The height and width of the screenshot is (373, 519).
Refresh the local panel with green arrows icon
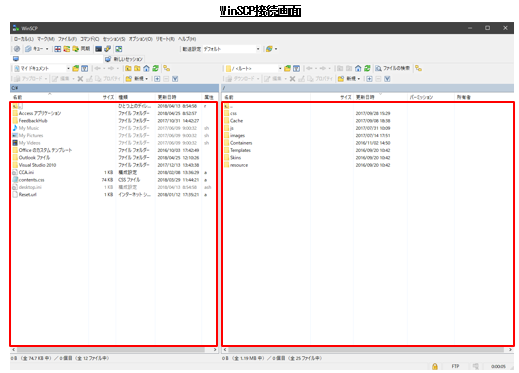click(x=155, y=68)
